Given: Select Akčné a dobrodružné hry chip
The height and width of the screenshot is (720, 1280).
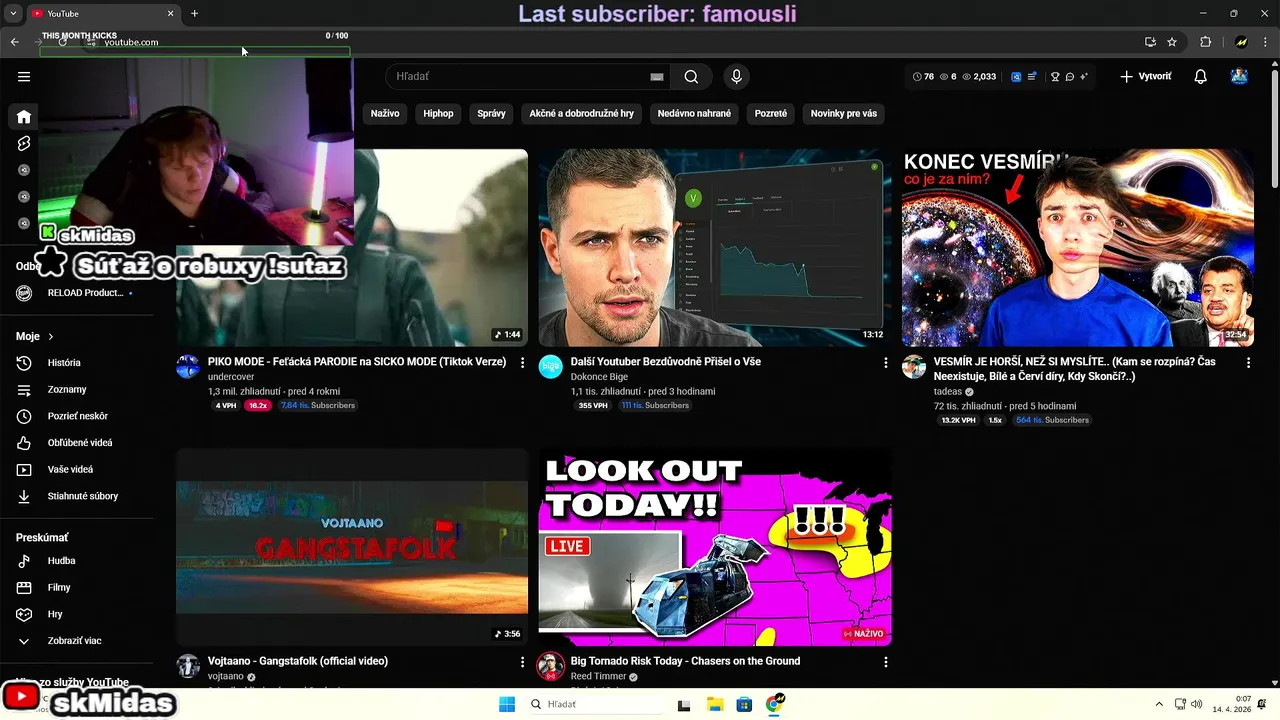Looking at the screenshot, I should coord(582,114).
